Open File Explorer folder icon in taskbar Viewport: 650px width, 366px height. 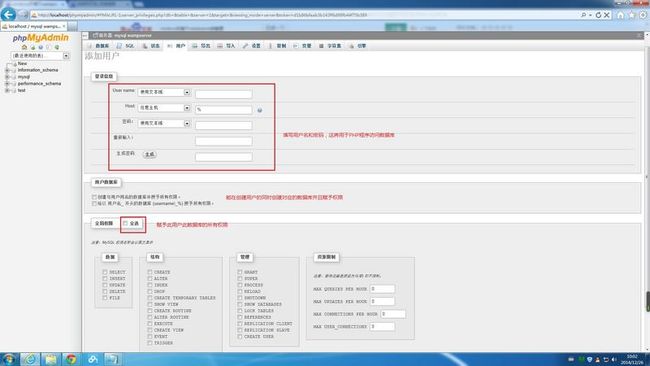pyautogui.click(x=51, y=359)
